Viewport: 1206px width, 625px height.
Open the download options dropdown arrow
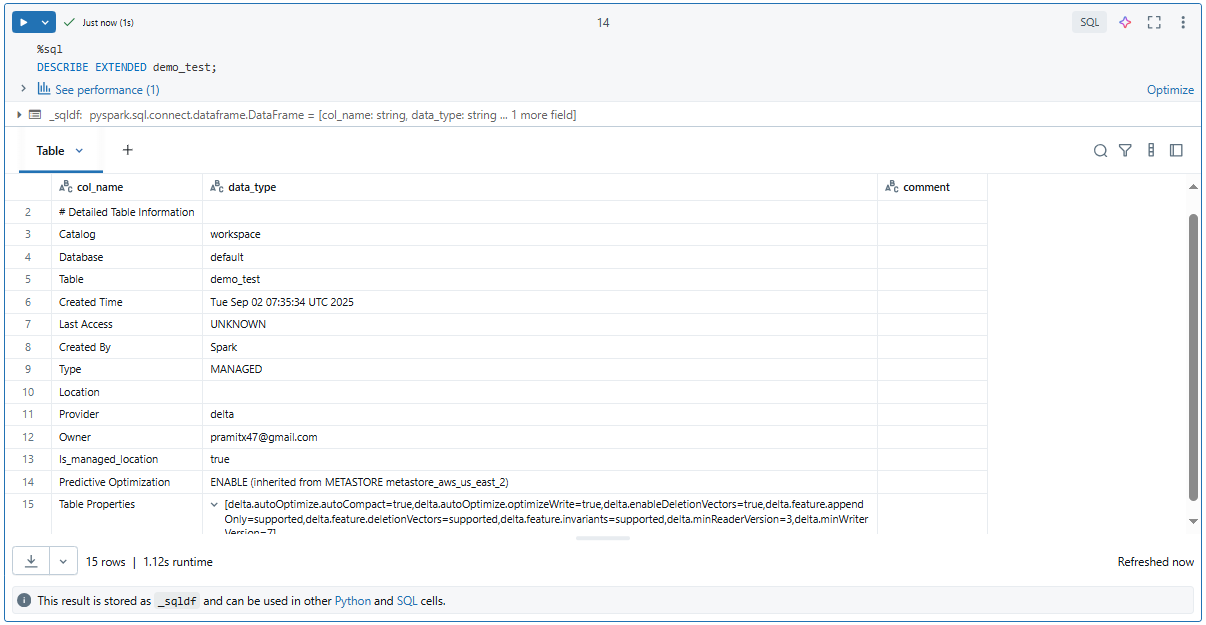[x=62, y=561]
